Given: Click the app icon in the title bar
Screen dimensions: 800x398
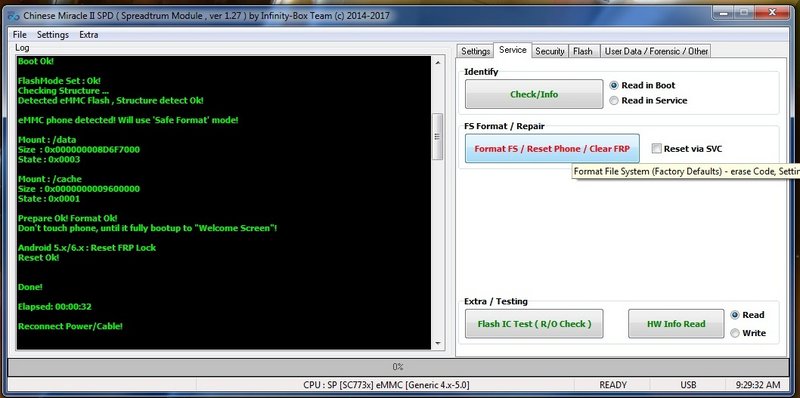Looking at the screenshot, I should click(13, 15).
